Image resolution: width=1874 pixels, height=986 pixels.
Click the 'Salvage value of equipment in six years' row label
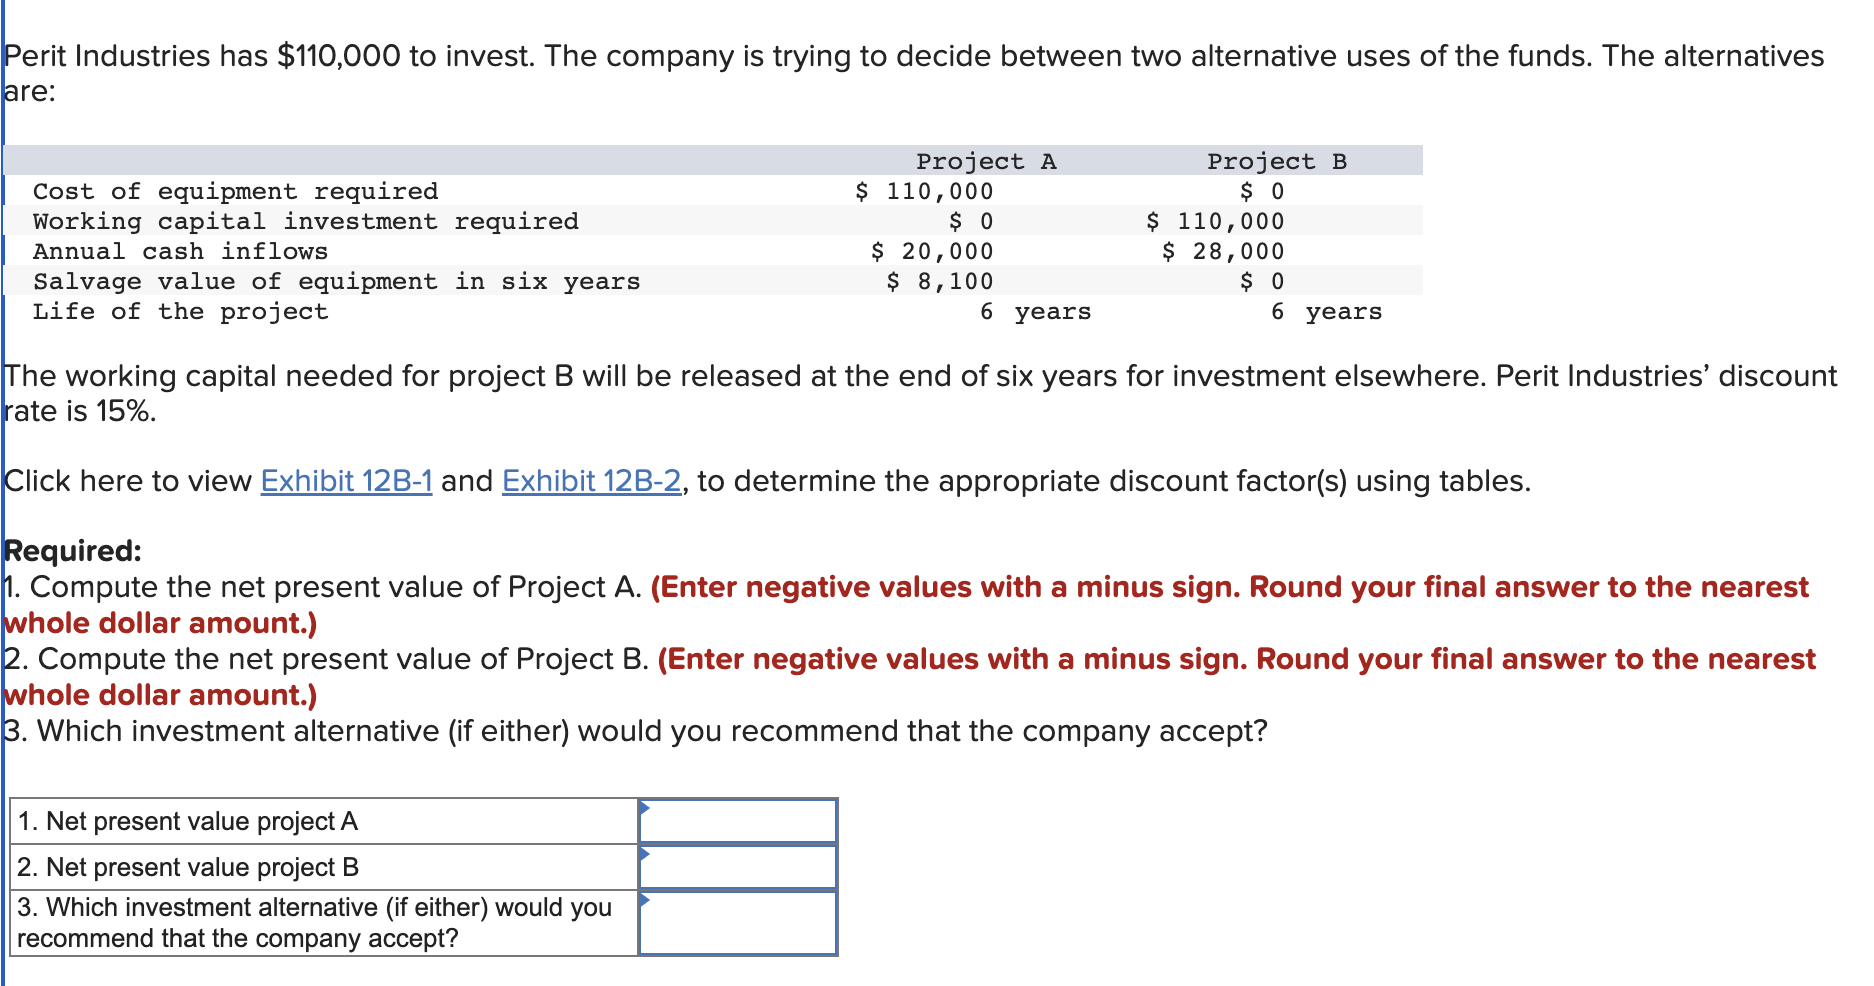pyautogui.click(x=336, y=281)
